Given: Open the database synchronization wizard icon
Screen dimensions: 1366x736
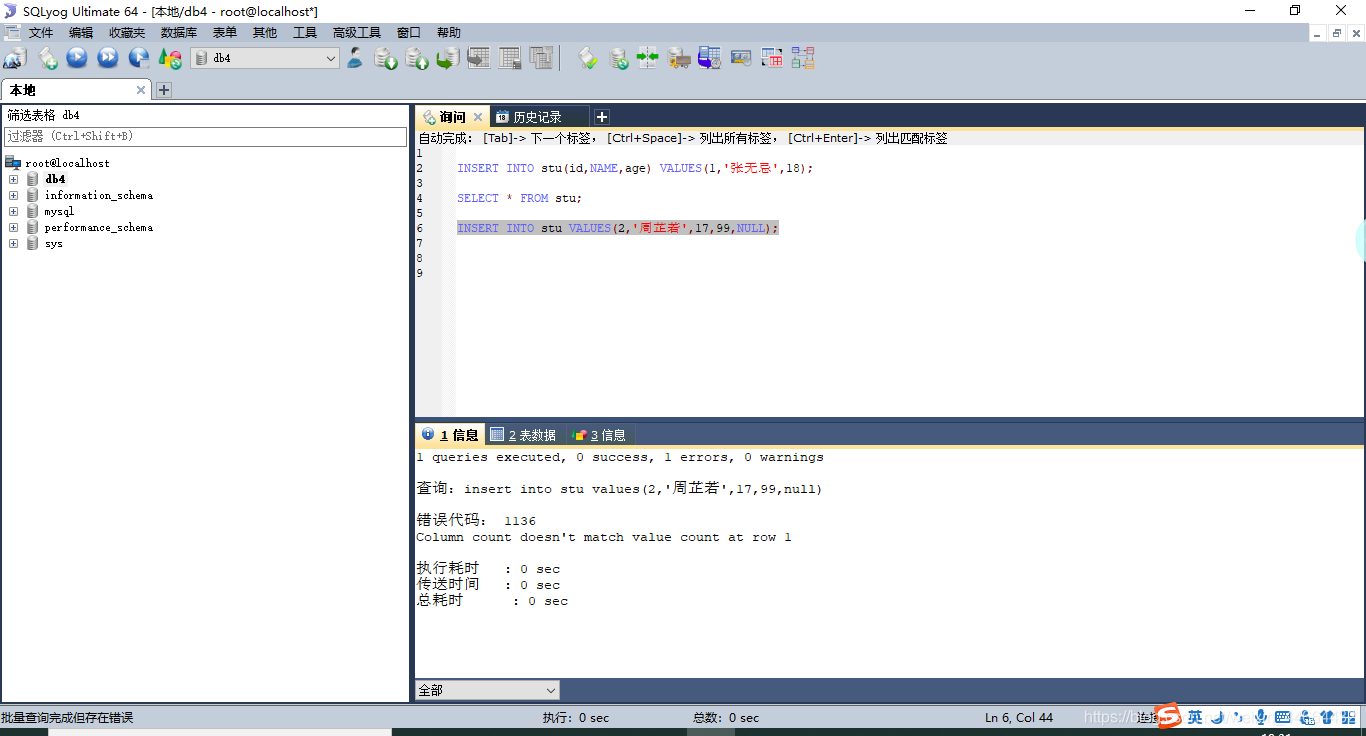Looking at the screenshot, I should tap(619, 58).
